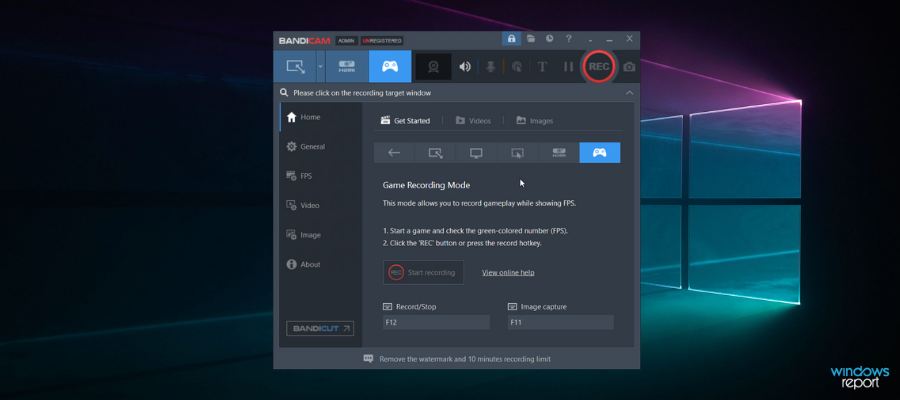900x400 pixels.
Task: Open the BANDICUT link button
Action: [x=320, y=328]
